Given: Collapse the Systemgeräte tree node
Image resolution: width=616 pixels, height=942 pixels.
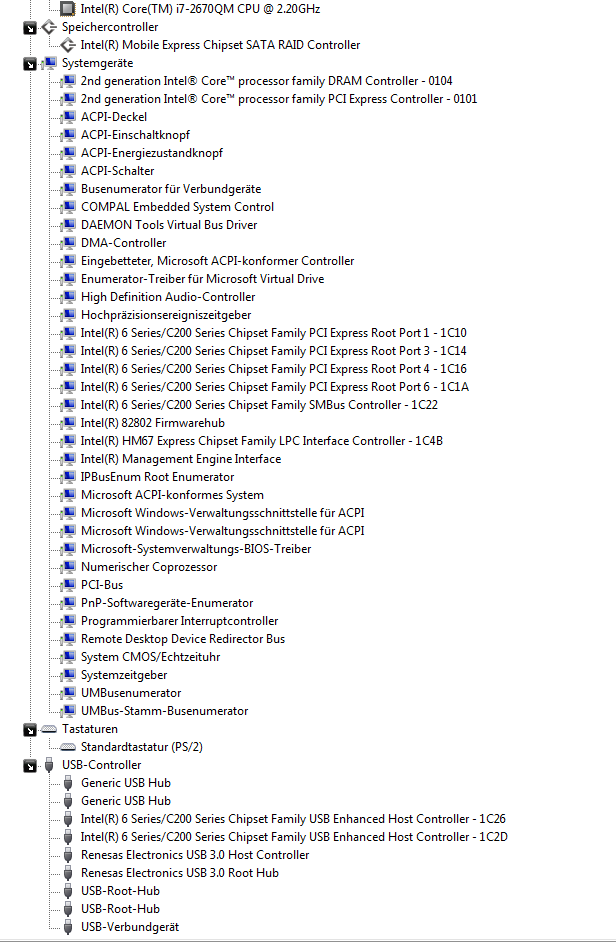Looking at the screenshot, I should click(x=30, y=63).
